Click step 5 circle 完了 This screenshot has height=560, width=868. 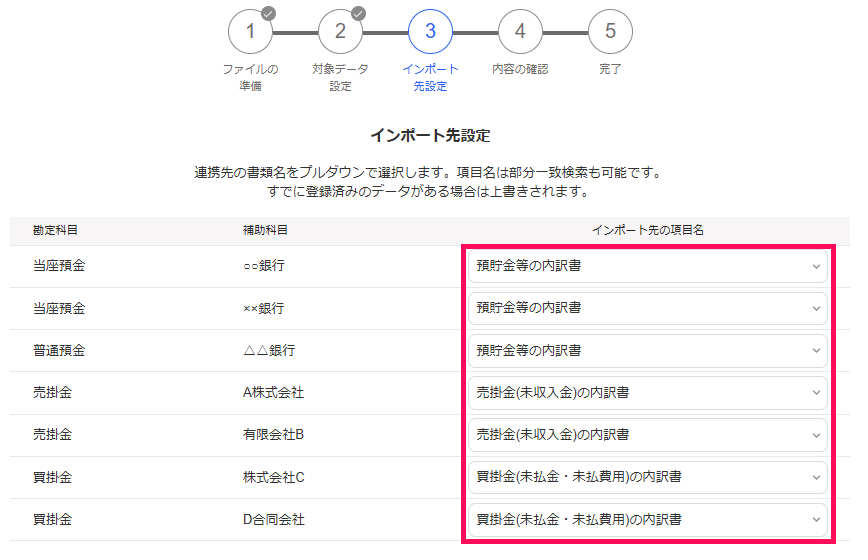tap(610, 32)
